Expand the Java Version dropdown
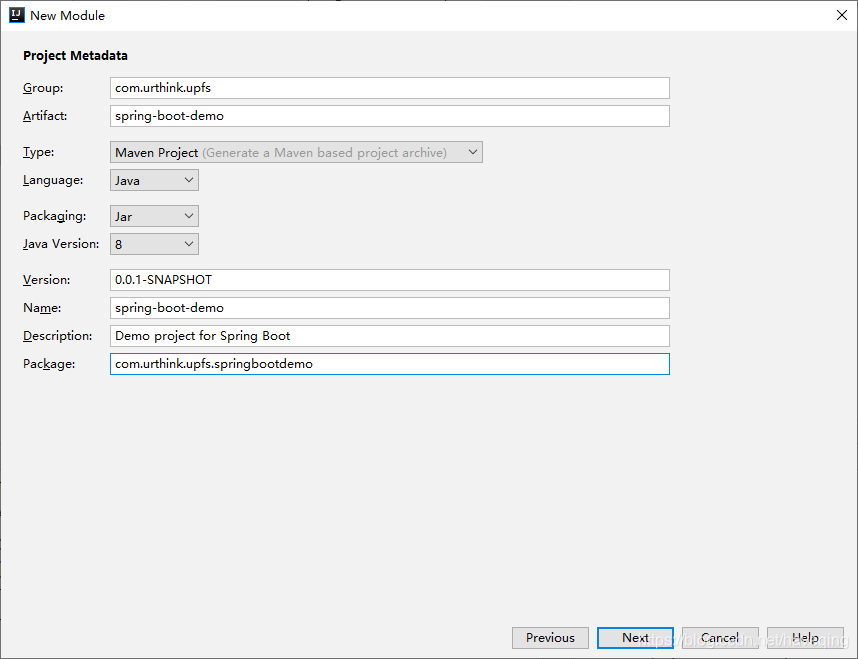The image size is (858, 659). click(154, 244)
